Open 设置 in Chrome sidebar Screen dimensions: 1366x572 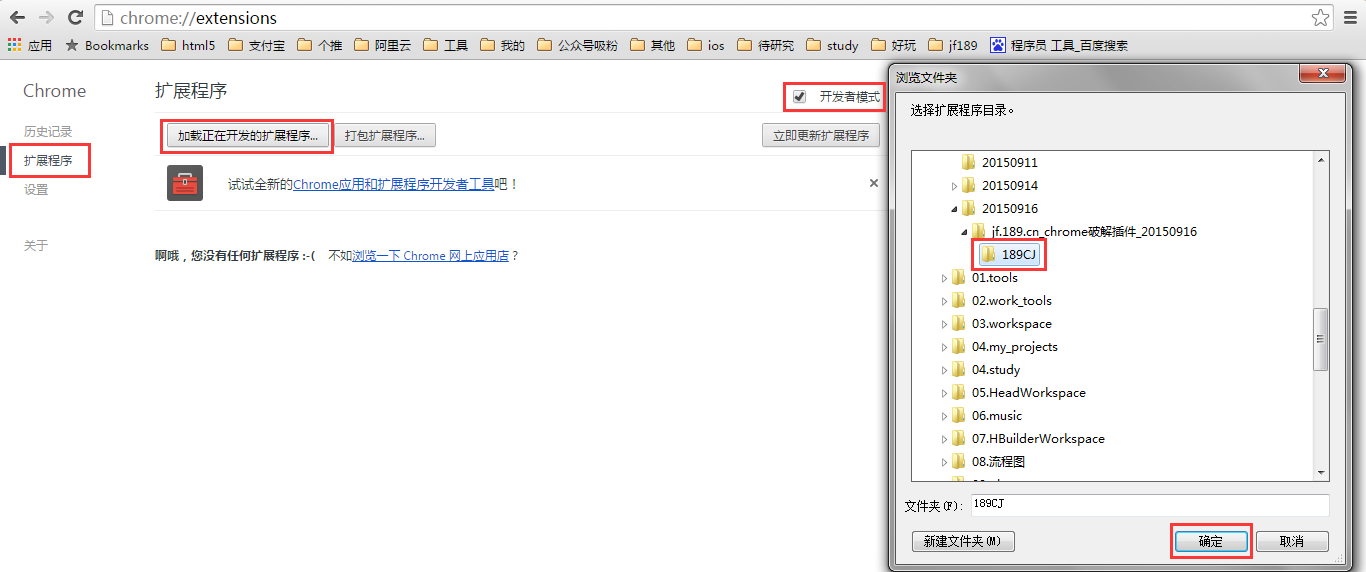click(x=36, y=190)
